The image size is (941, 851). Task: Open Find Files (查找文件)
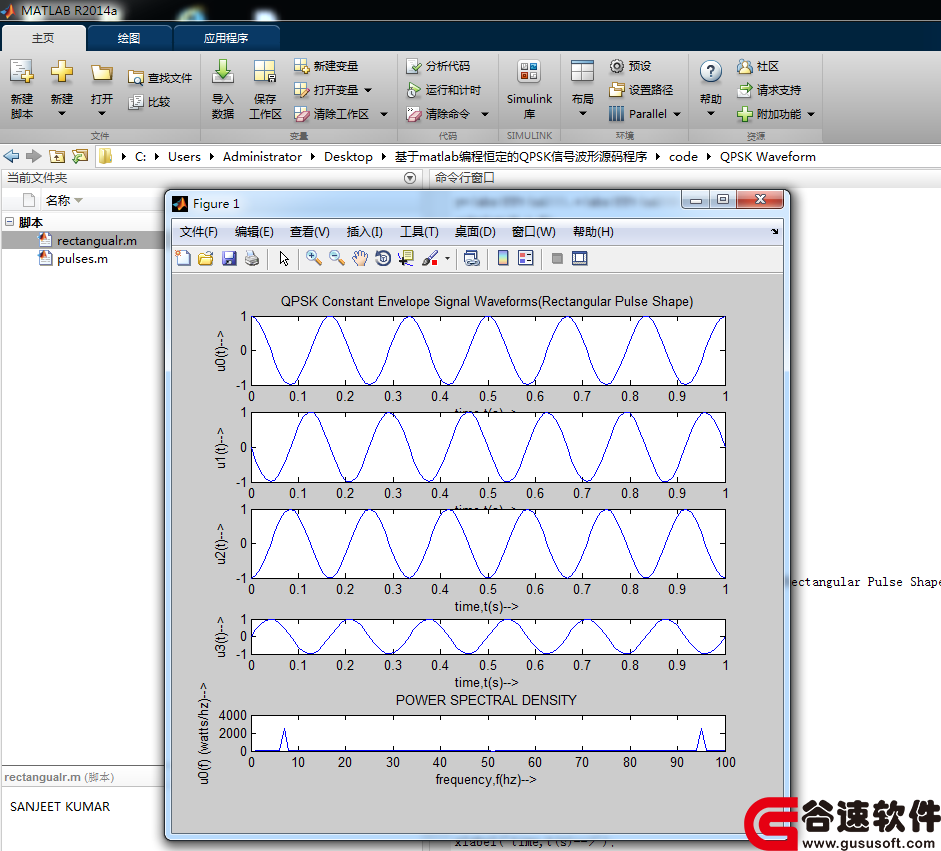coord(160,78)
